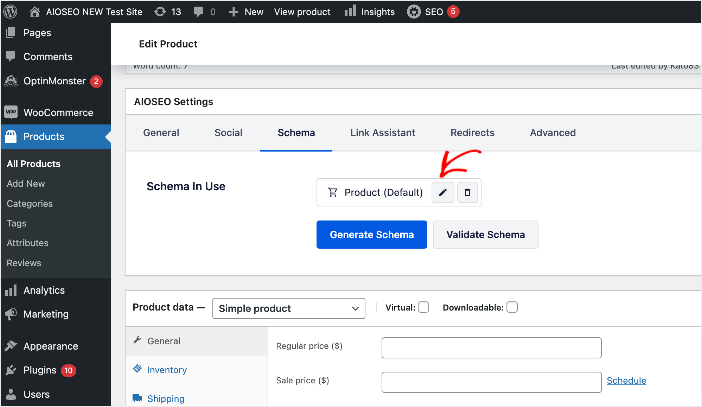Delete the Product (Default) schema with trash icon
Screen dimensions: 702x407
(x=467, y=193)
